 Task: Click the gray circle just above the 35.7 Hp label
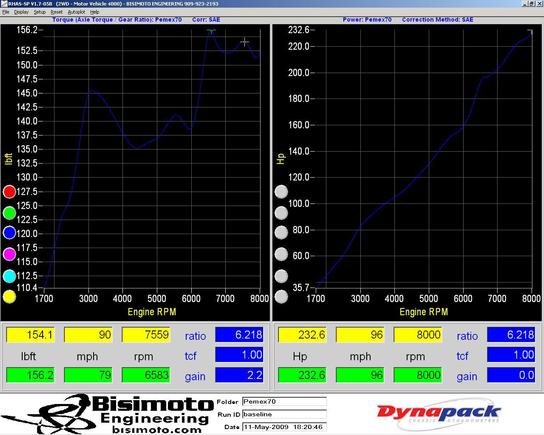[281, 276]
